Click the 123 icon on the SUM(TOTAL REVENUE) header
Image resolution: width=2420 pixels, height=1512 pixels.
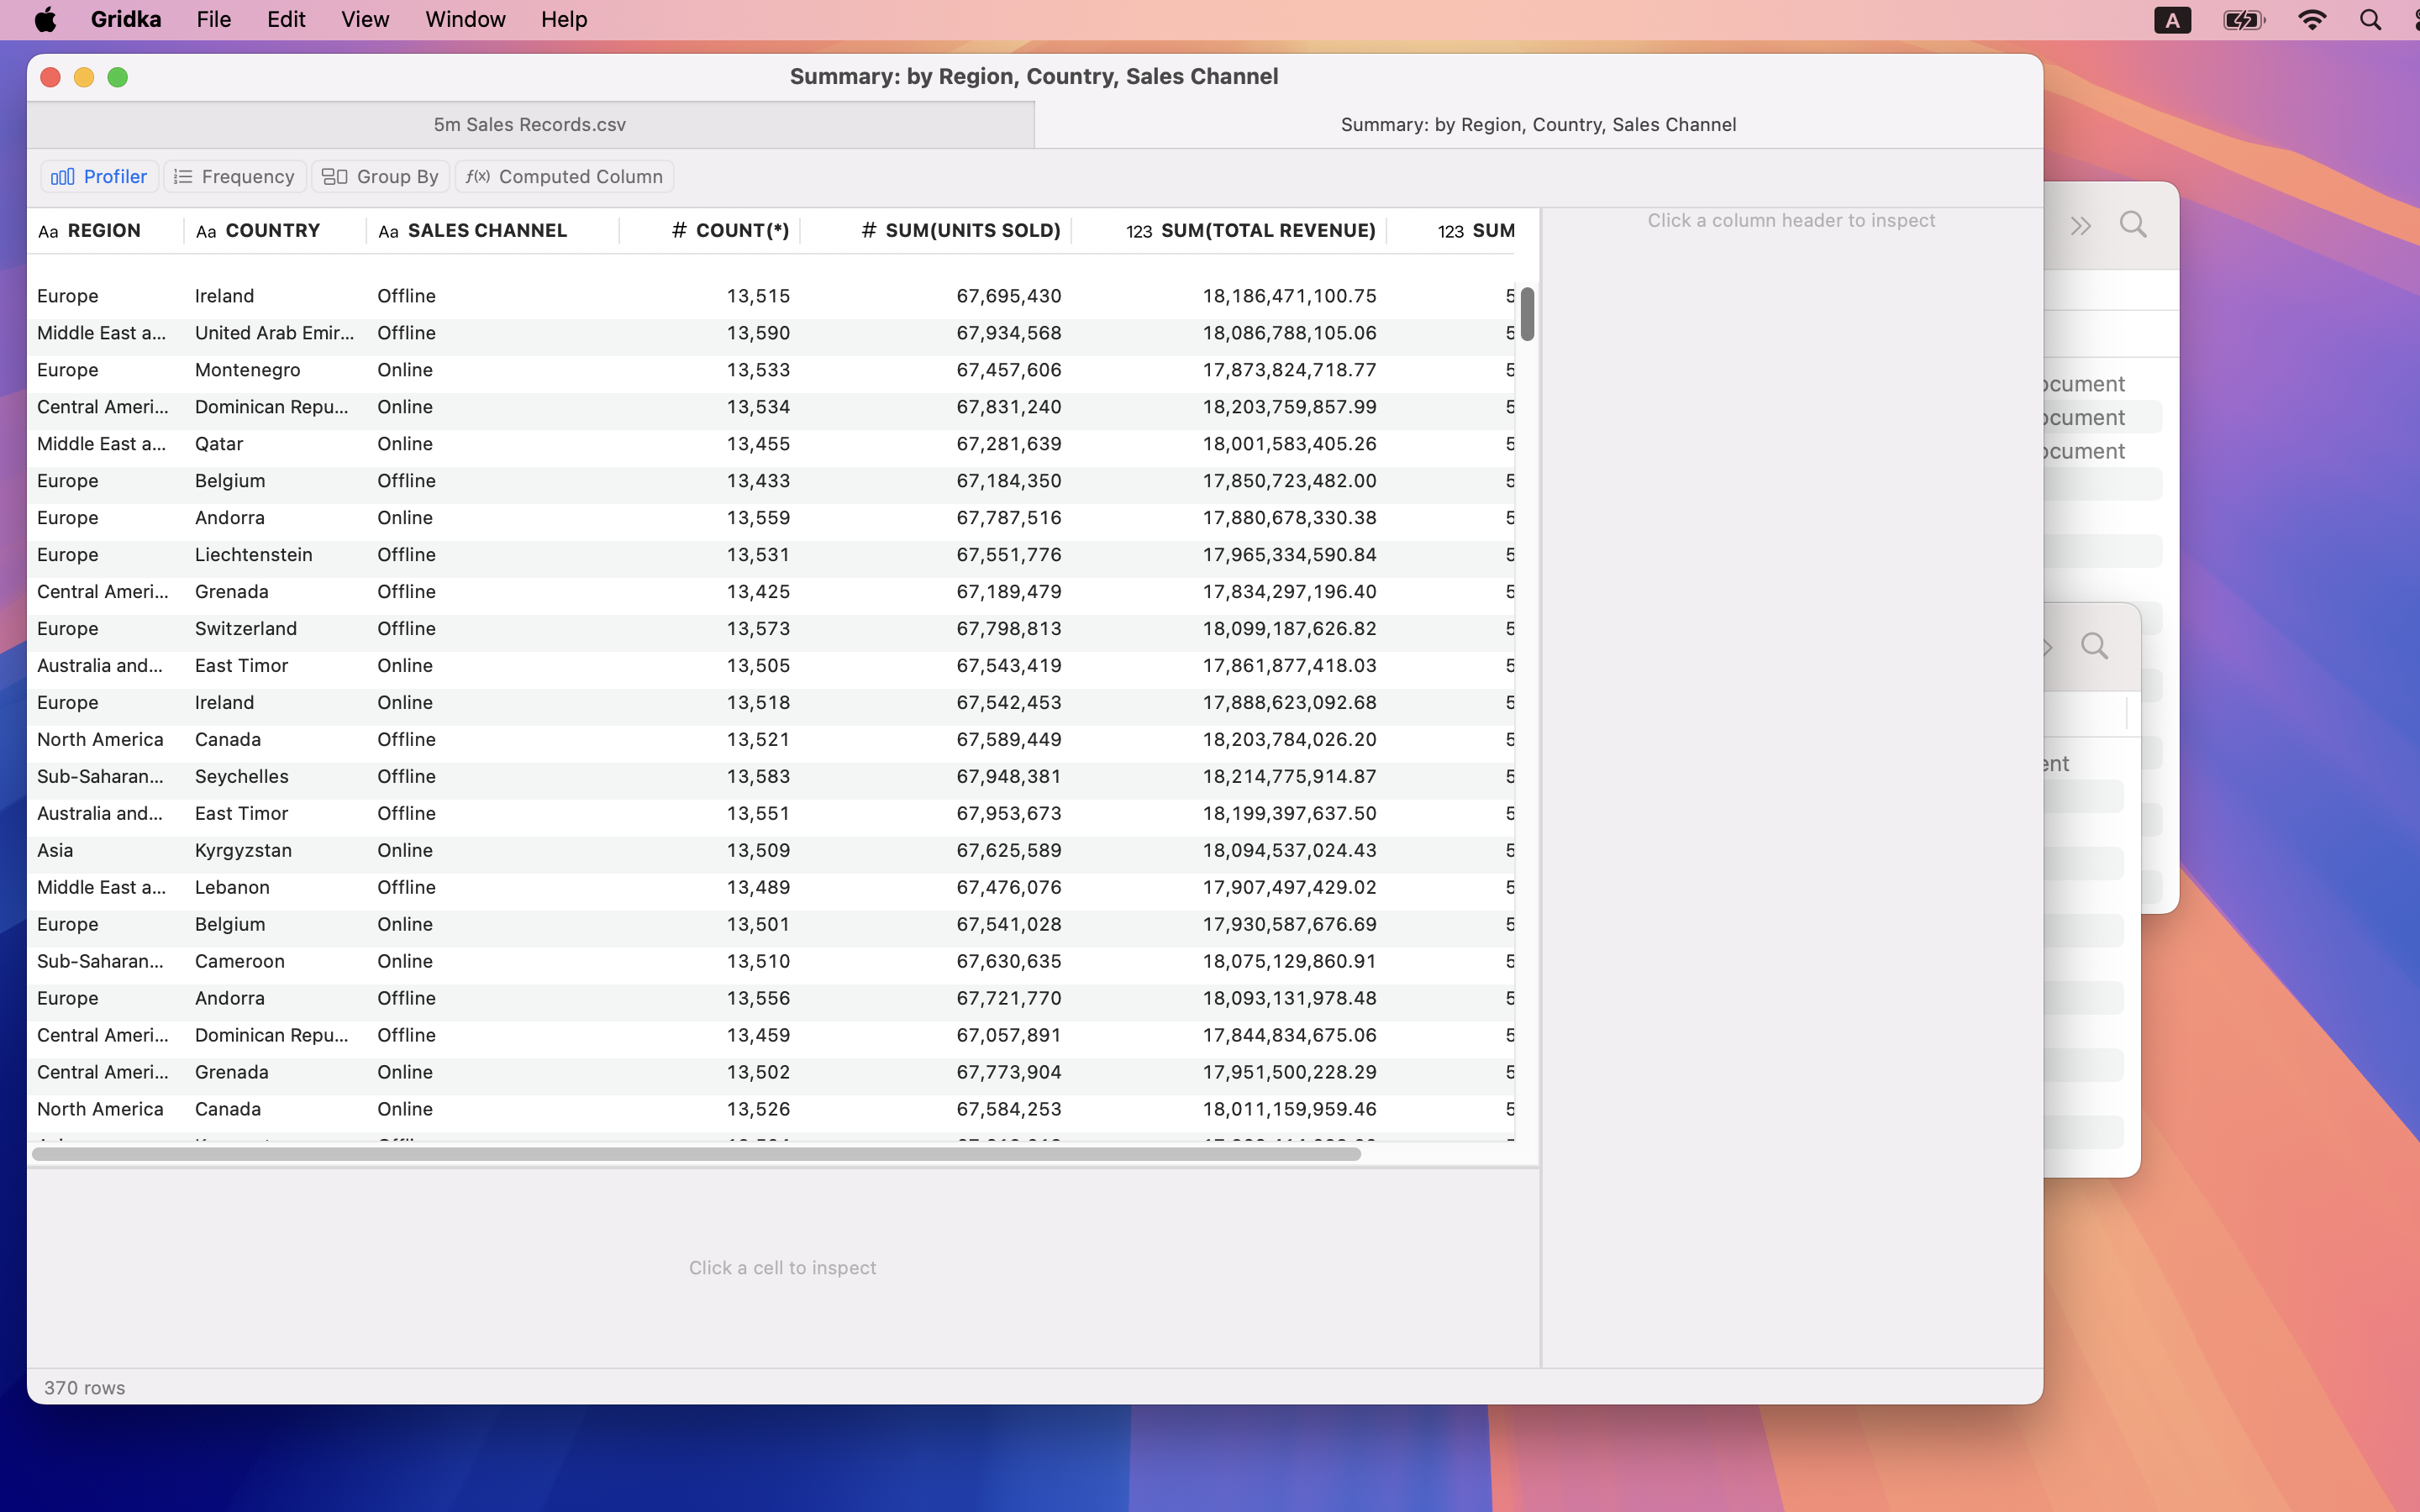click(1140, 230)
